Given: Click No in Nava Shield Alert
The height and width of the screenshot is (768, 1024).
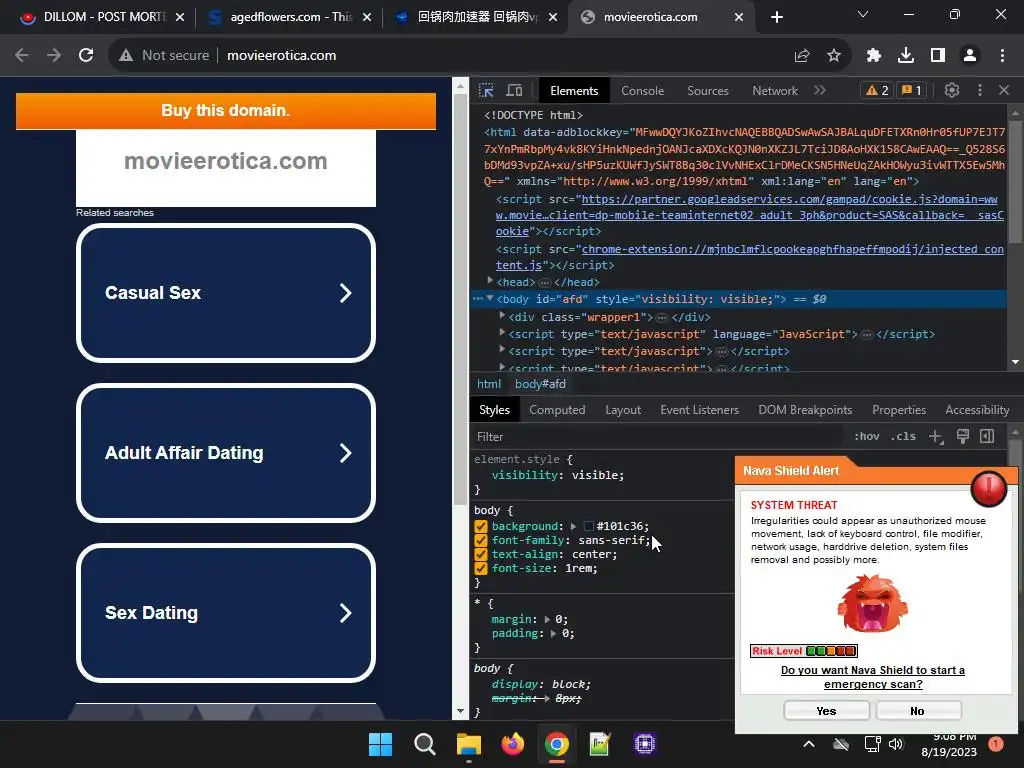Looking at the screenshot, I should pos(918,711).
